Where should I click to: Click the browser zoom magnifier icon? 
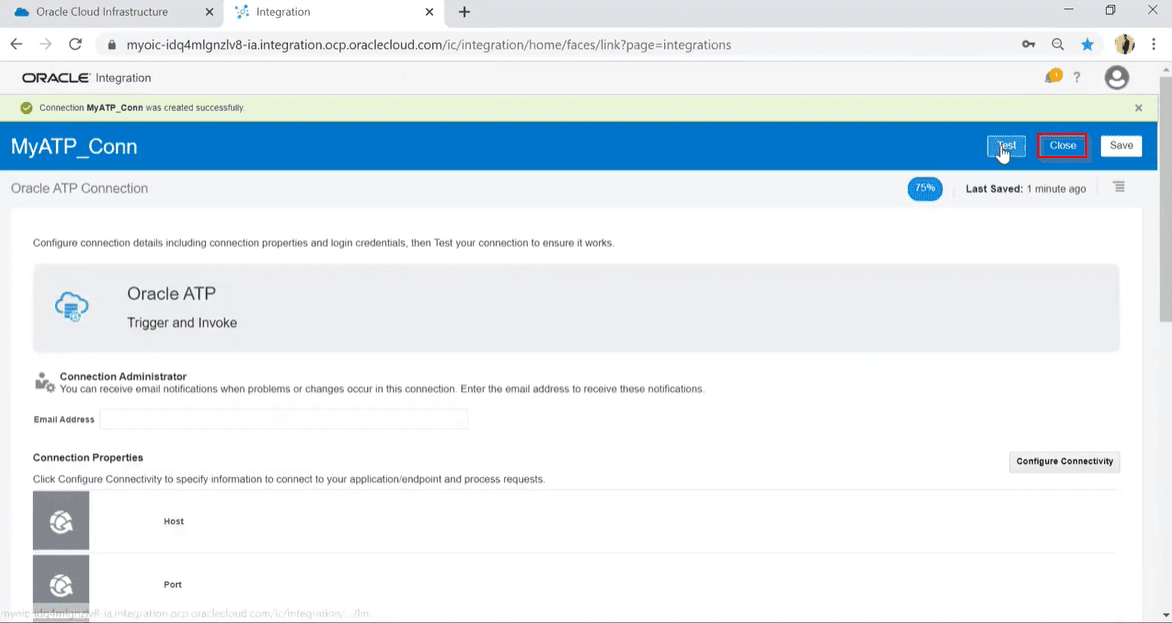[x=1058, y=45]
